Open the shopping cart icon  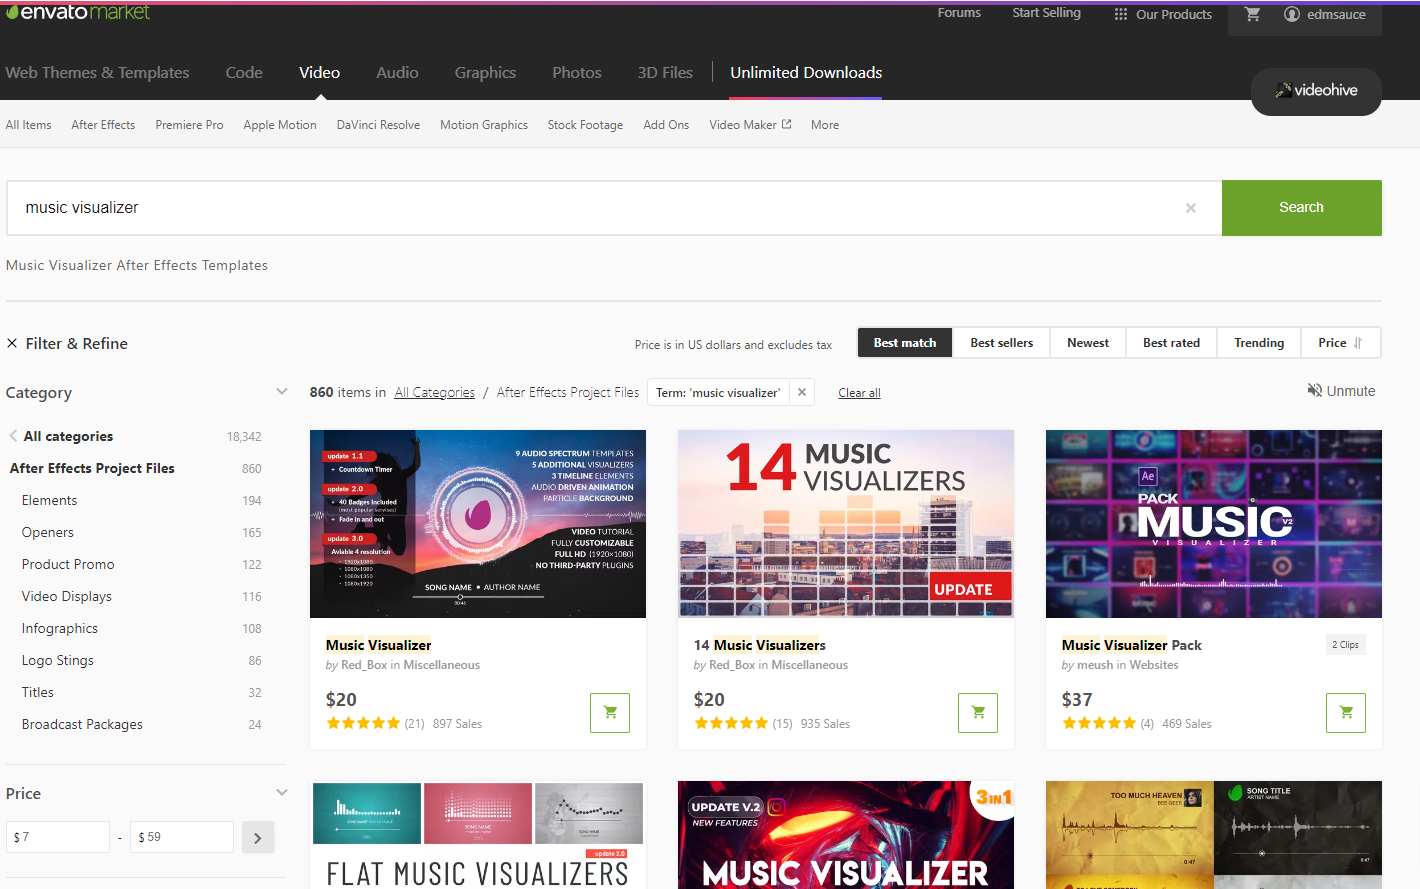[1253, 14]
